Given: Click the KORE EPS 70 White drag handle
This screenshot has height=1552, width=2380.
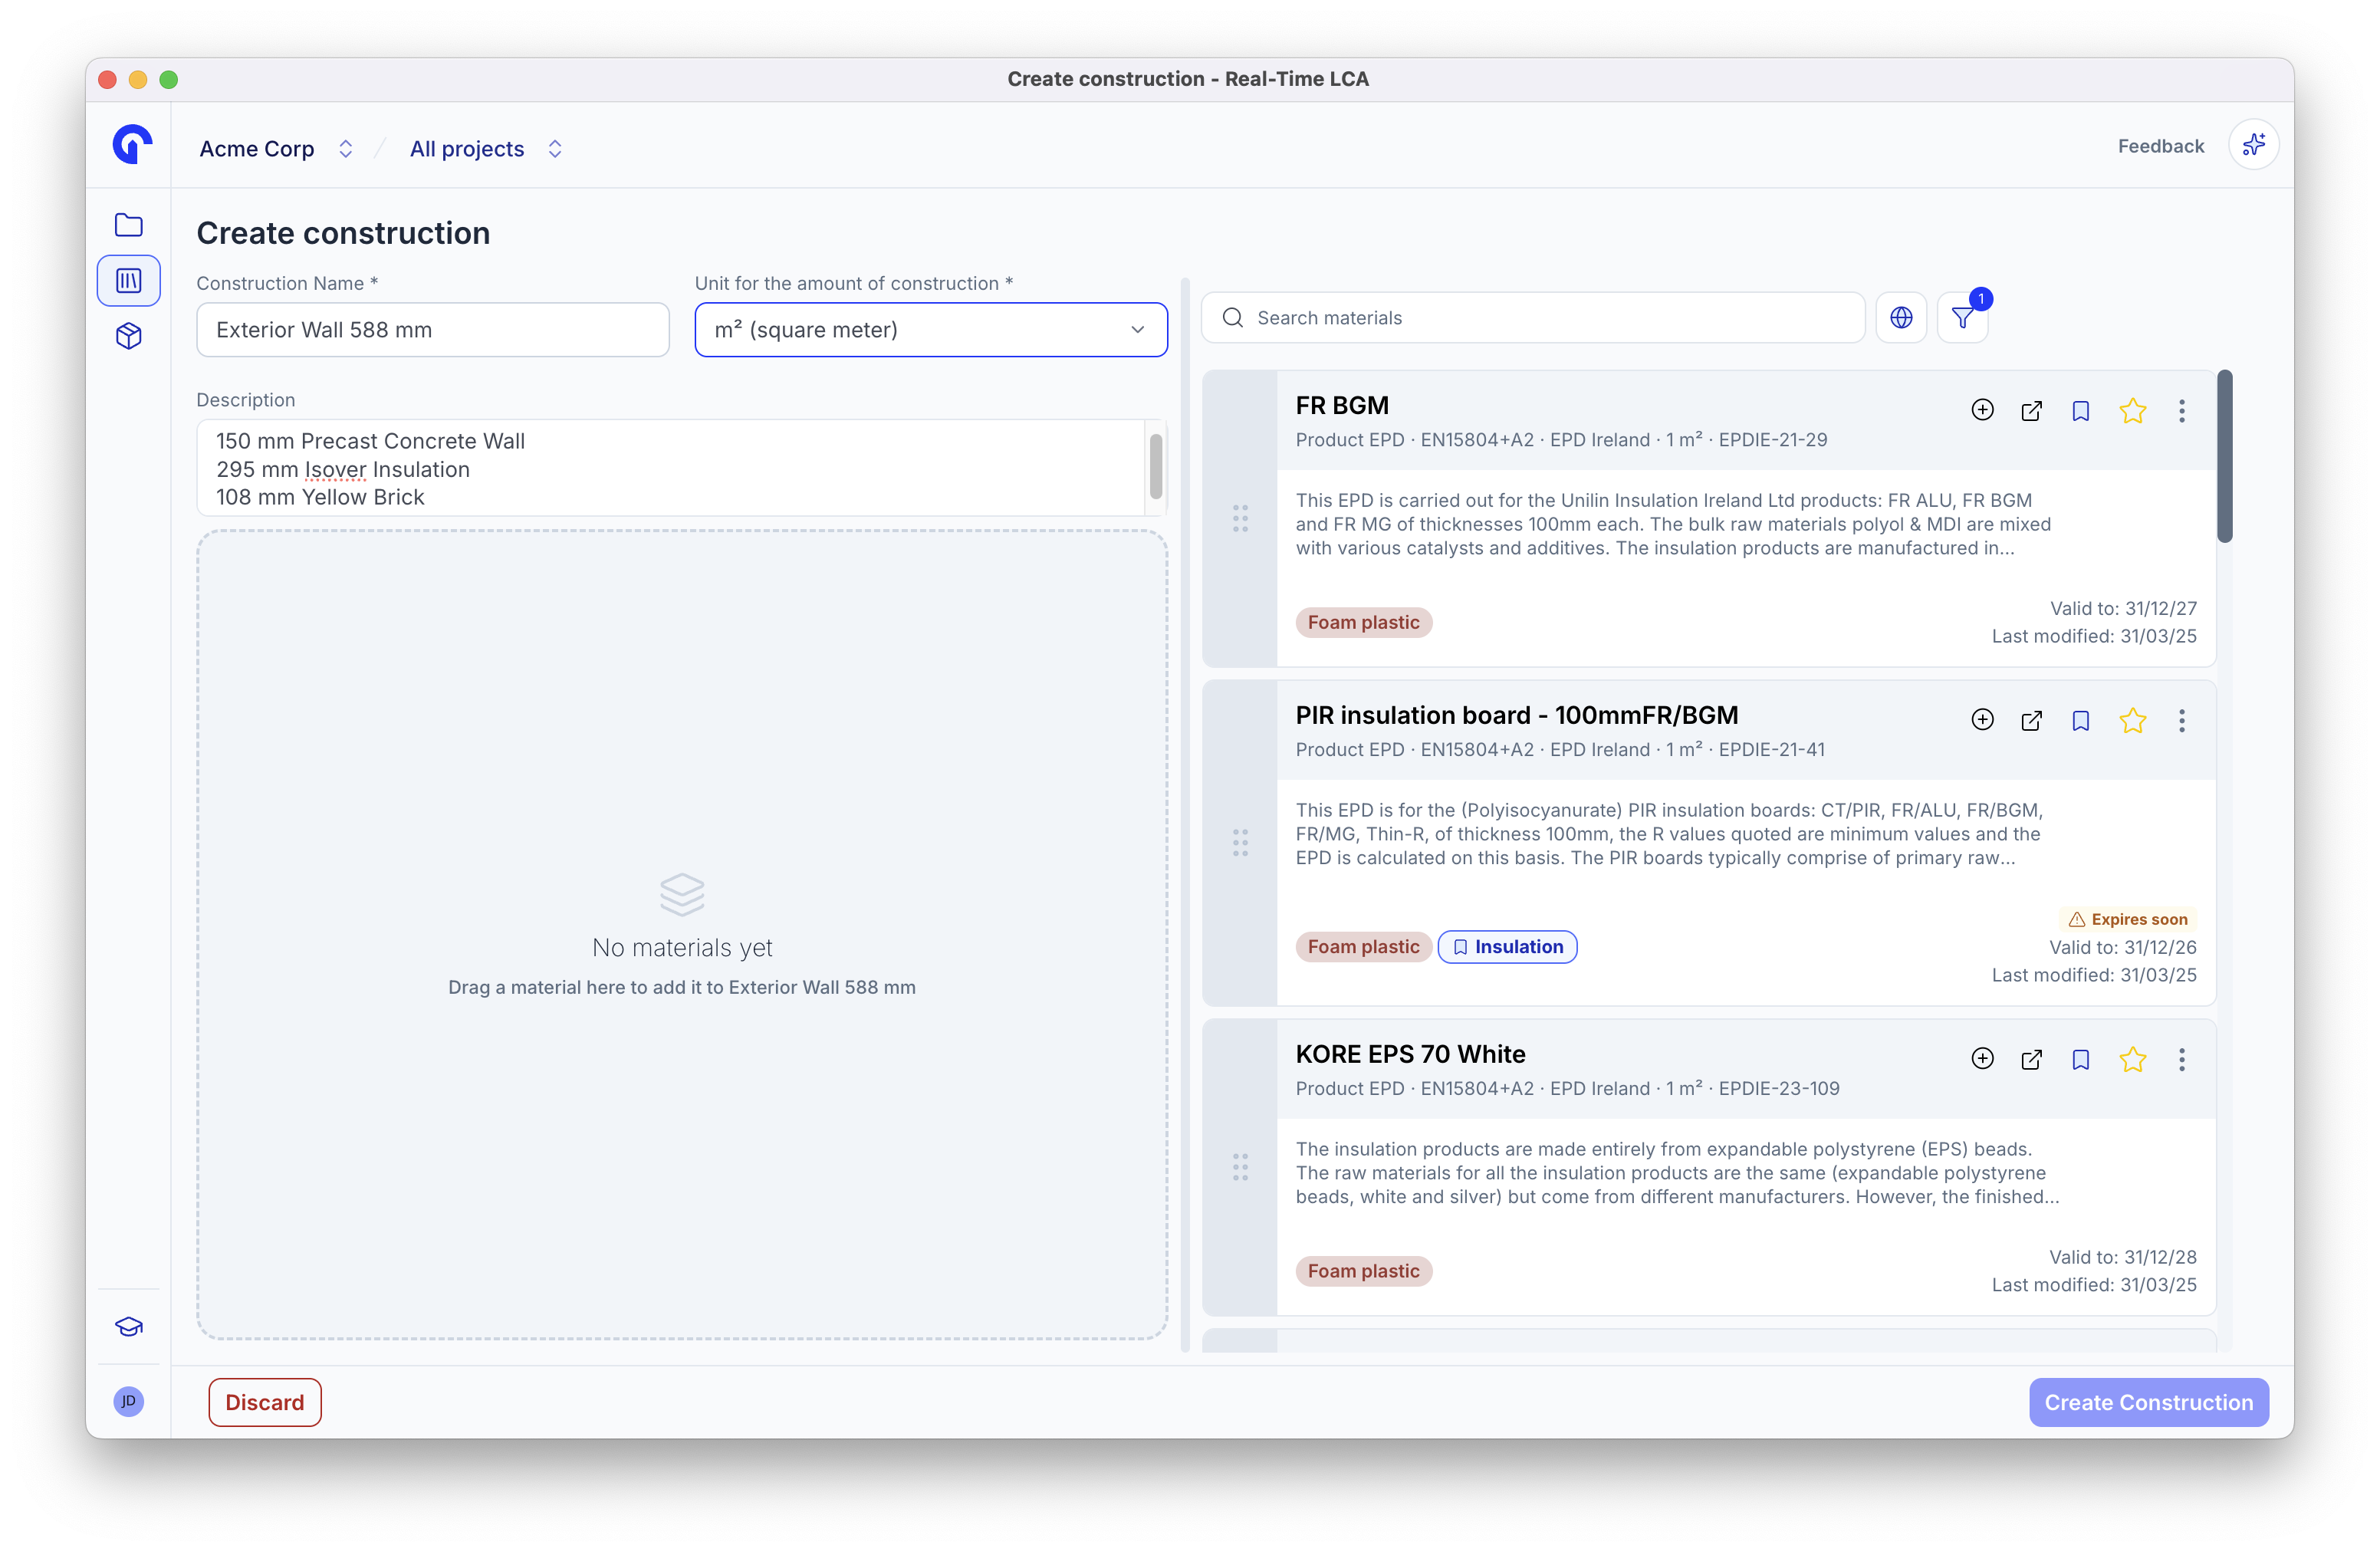Looking at the screenshot, I should [x=1240, y=1167].
